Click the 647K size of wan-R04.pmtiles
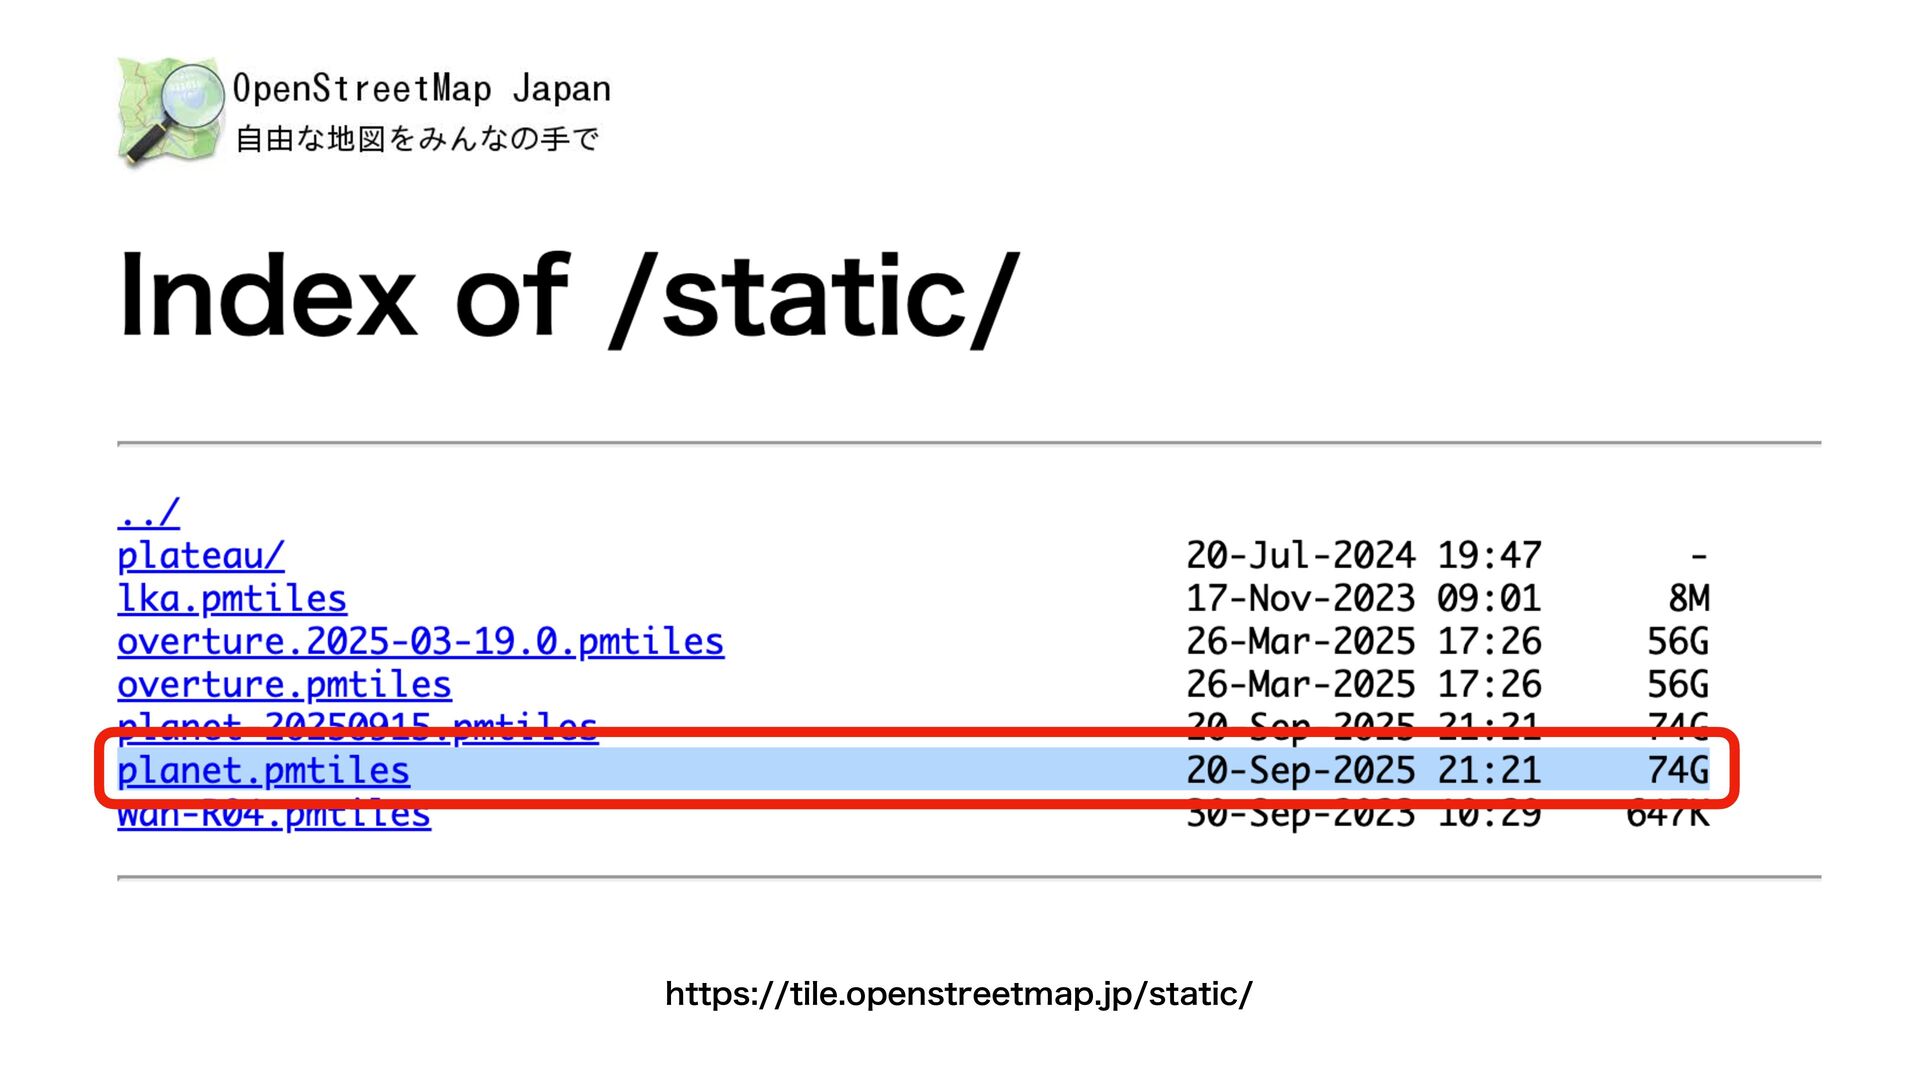The width and height of the screenshot is (1920, 1080). pos(1667,819)
